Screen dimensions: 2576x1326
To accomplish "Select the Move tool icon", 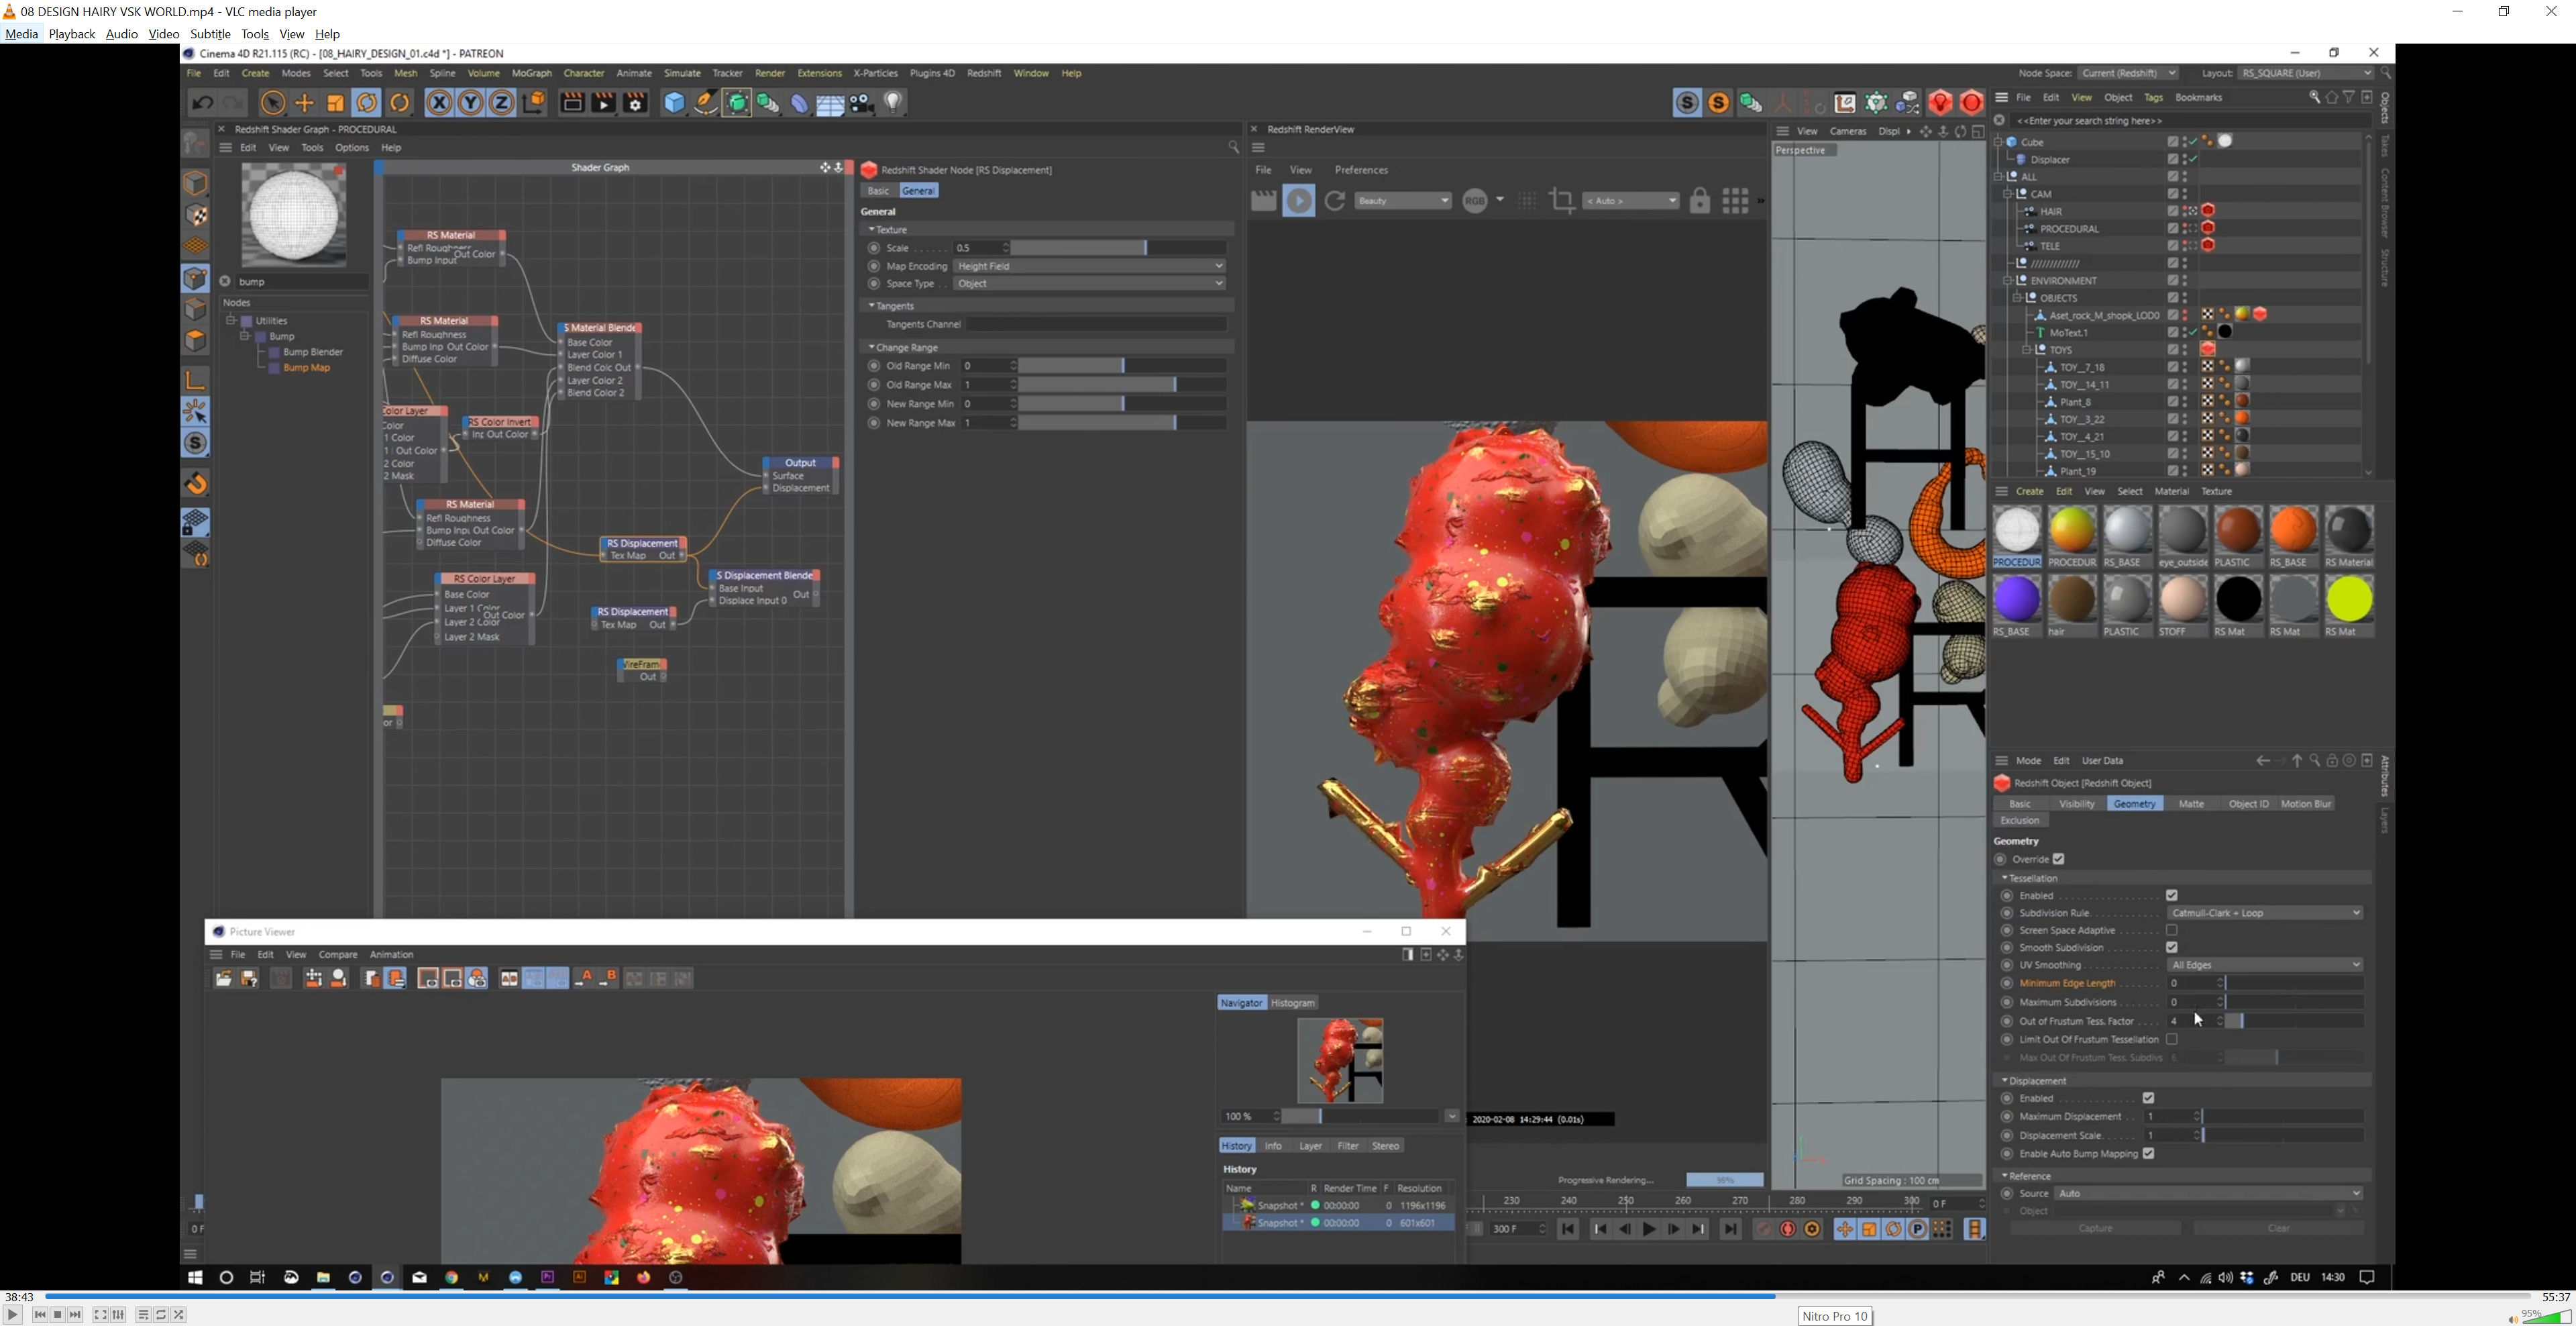I will pyautogui.click(x=304, y=103).
